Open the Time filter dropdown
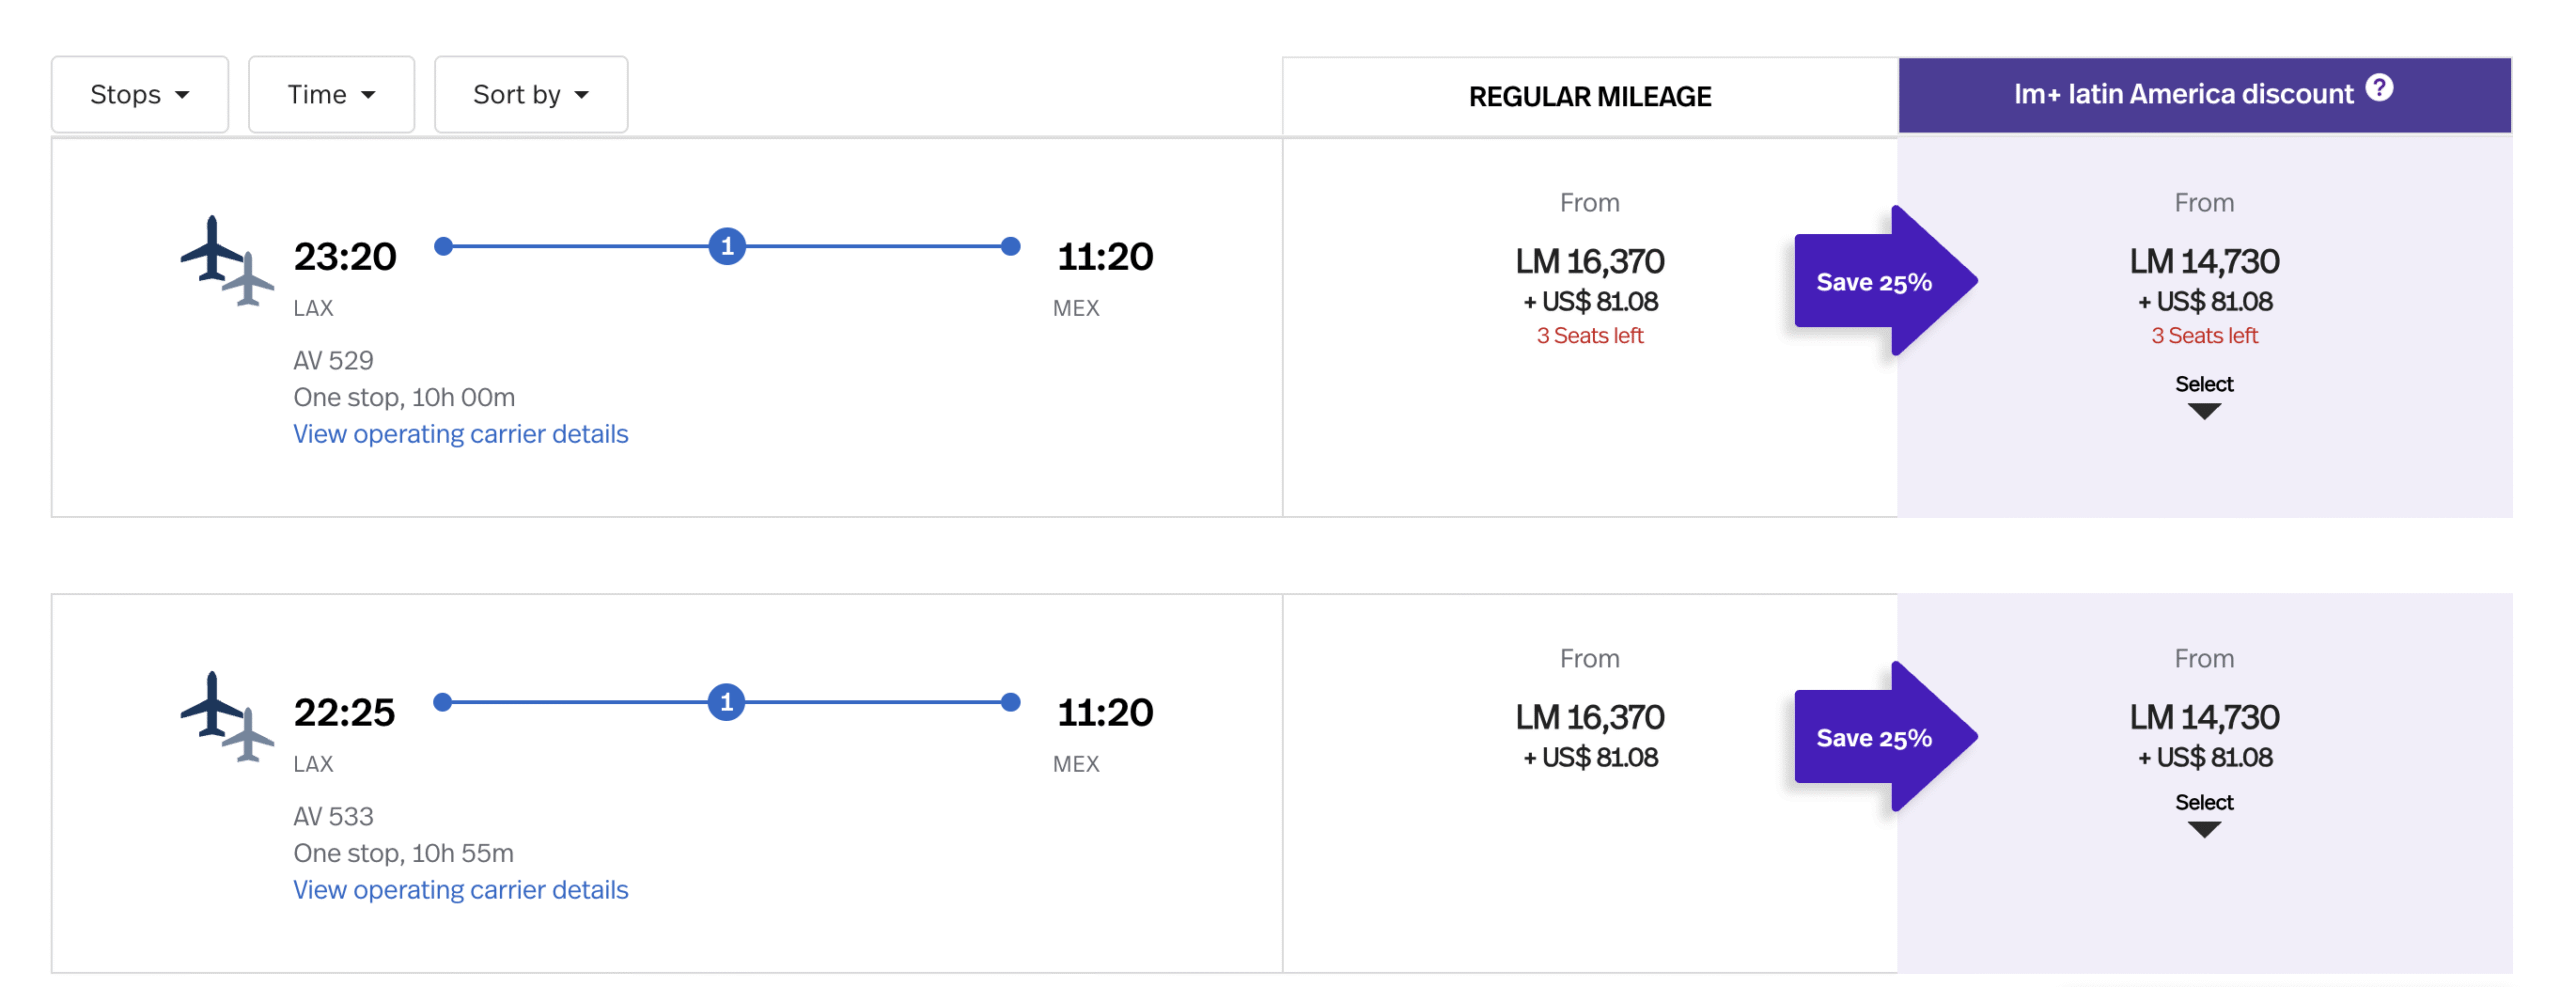Screen dimensions: 2560x987 tap(331, 94)
